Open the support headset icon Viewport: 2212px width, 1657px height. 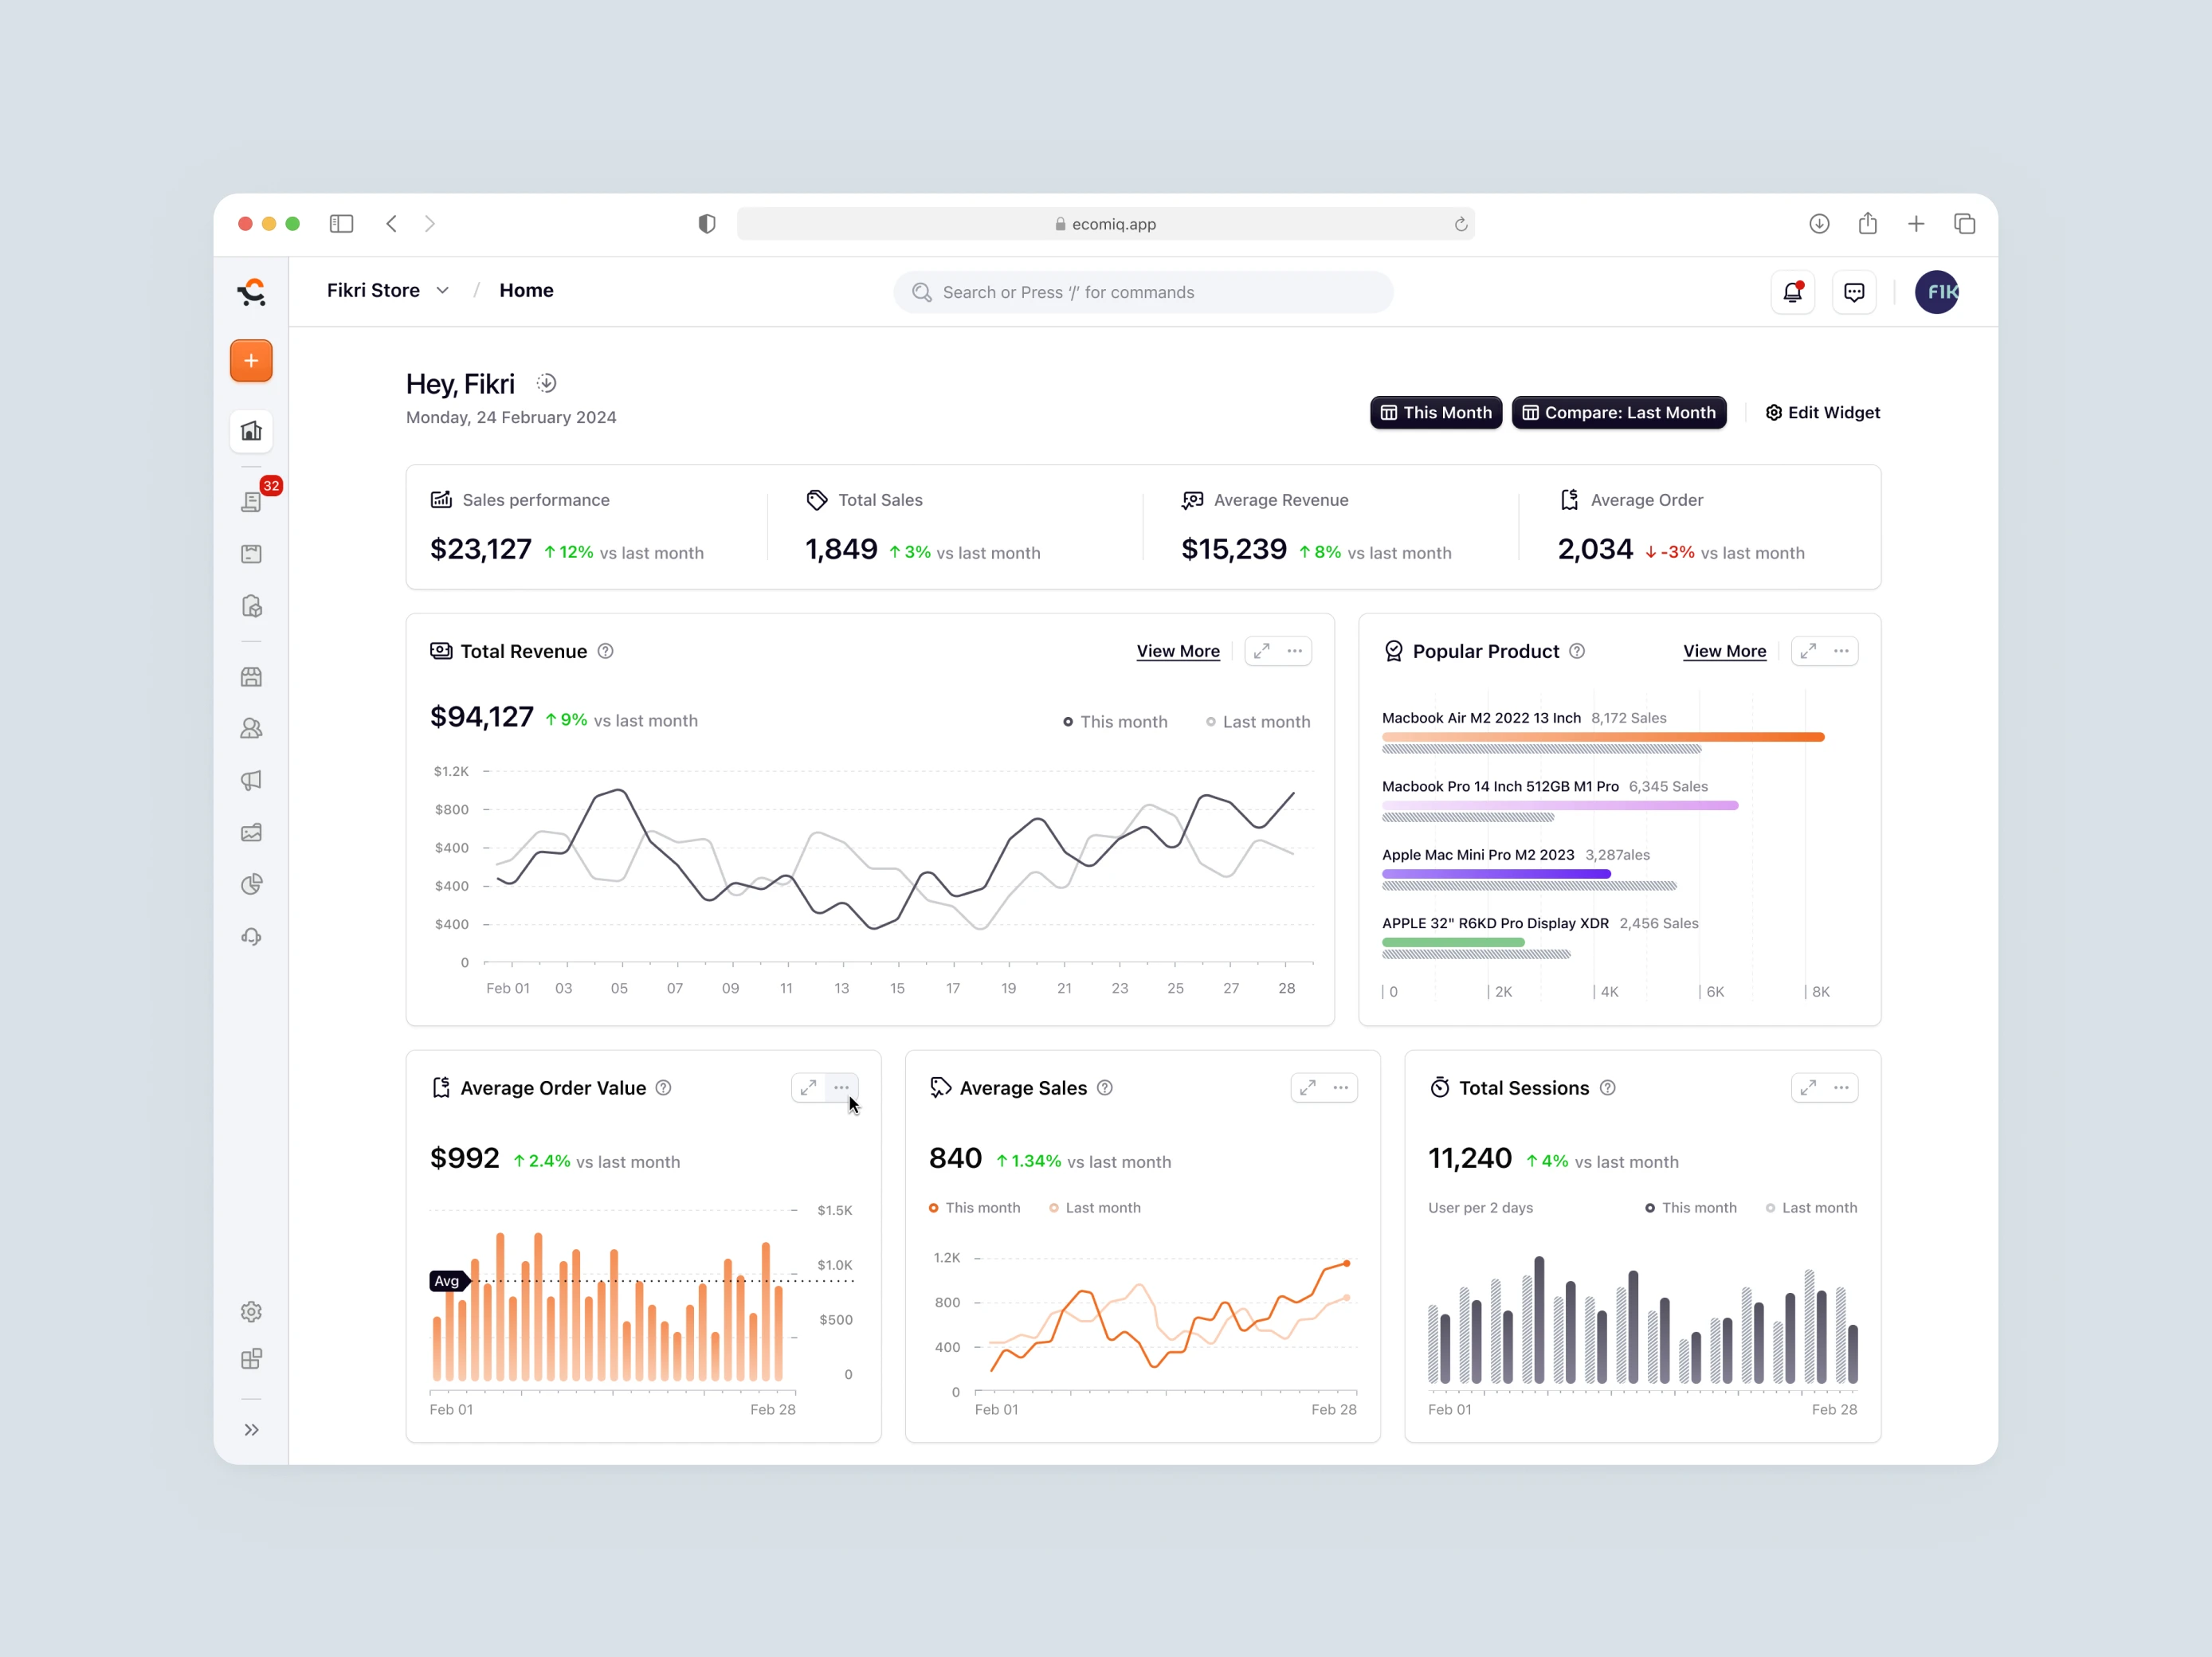tap(251, 936)
